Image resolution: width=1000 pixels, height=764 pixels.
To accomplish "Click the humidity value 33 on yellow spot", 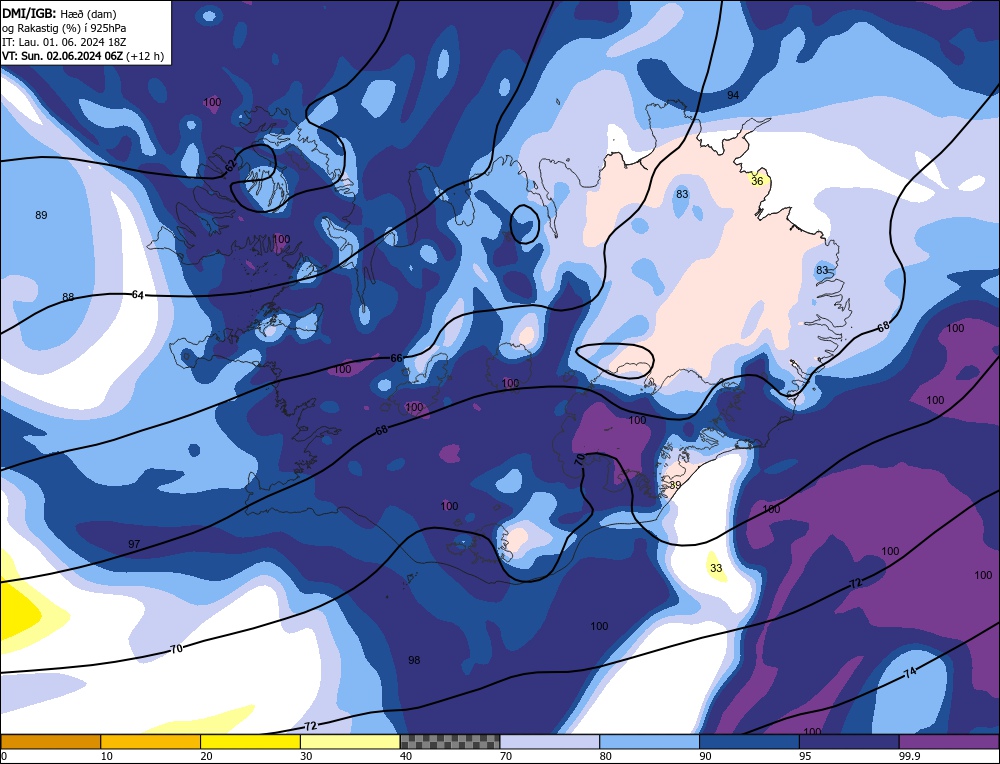I will coord(716,568).
